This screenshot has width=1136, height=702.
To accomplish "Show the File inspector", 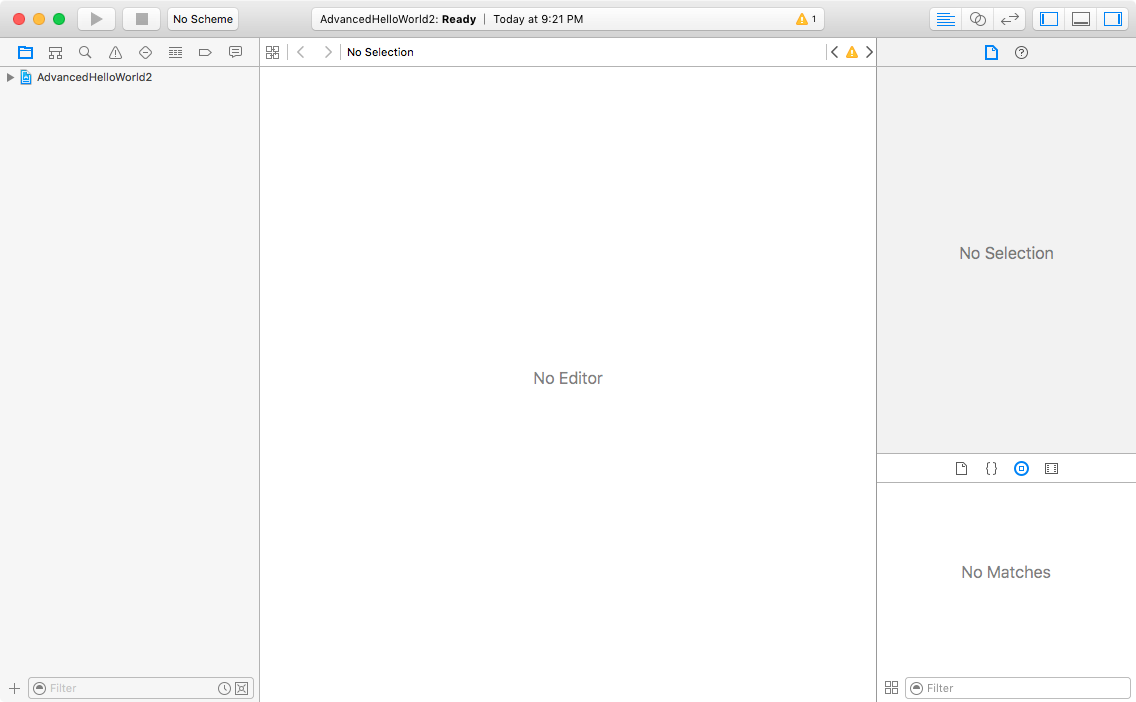I will coord(991,52).
